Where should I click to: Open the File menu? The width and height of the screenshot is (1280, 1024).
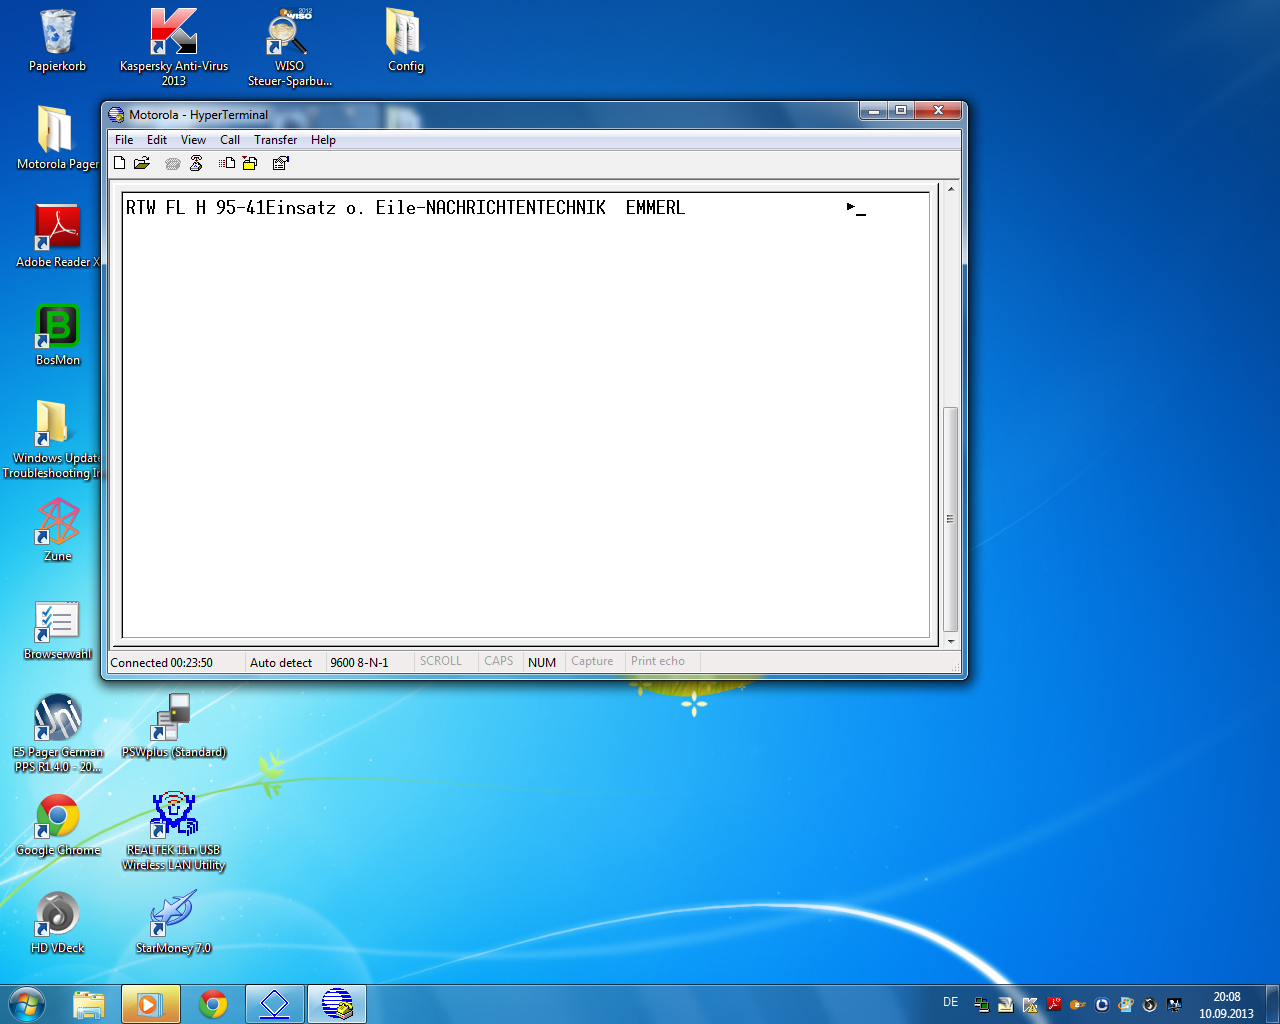(x=124, y=140)
